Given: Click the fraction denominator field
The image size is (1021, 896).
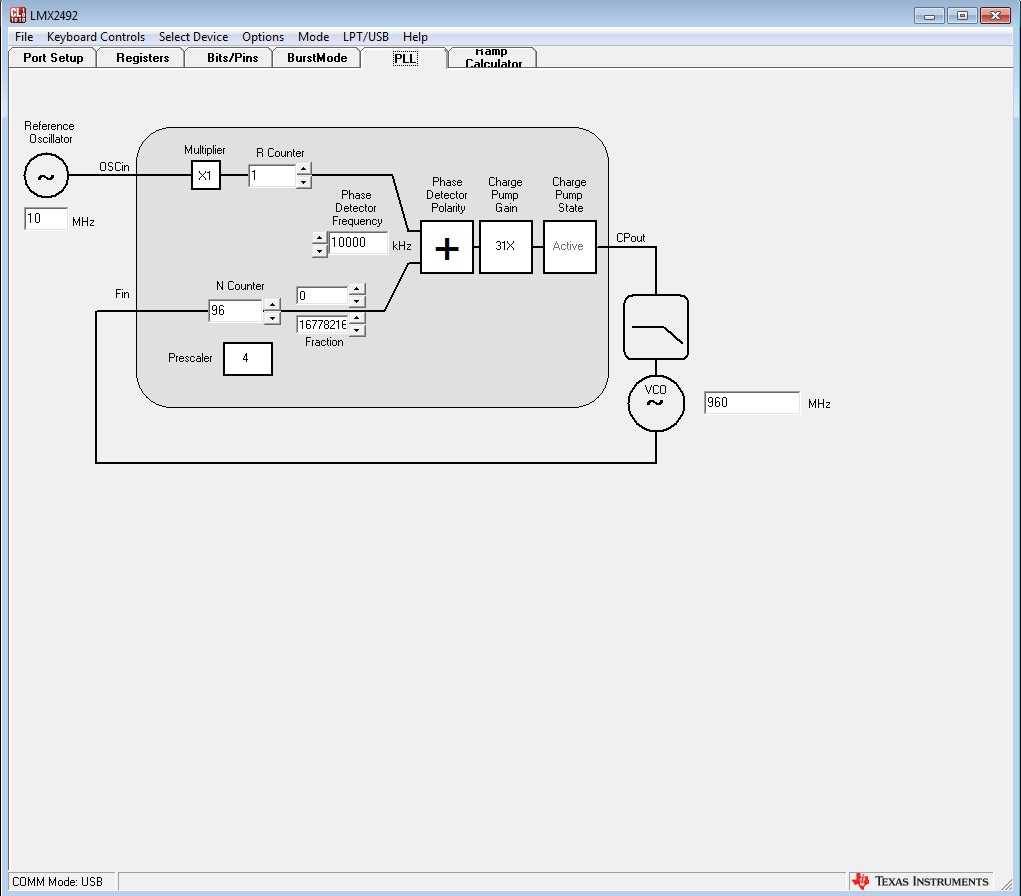Looking at the screenshot, I should coord(322,324).
